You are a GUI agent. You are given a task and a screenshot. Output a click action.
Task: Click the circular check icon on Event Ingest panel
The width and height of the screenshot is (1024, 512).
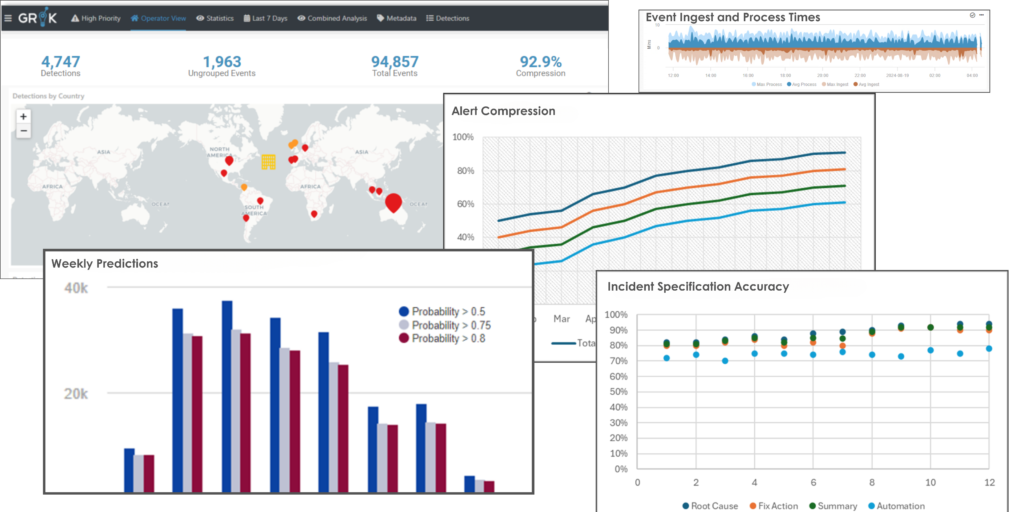coord(972,17)
